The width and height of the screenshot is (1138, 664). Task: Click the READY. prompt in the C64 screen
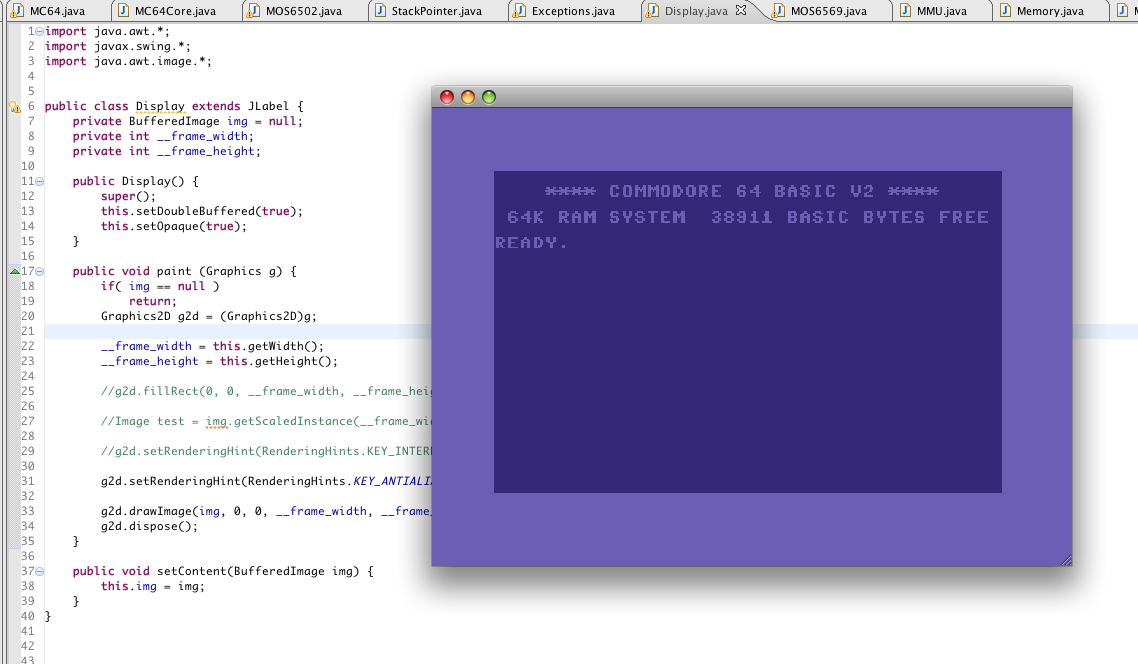[x=531, y=243]
